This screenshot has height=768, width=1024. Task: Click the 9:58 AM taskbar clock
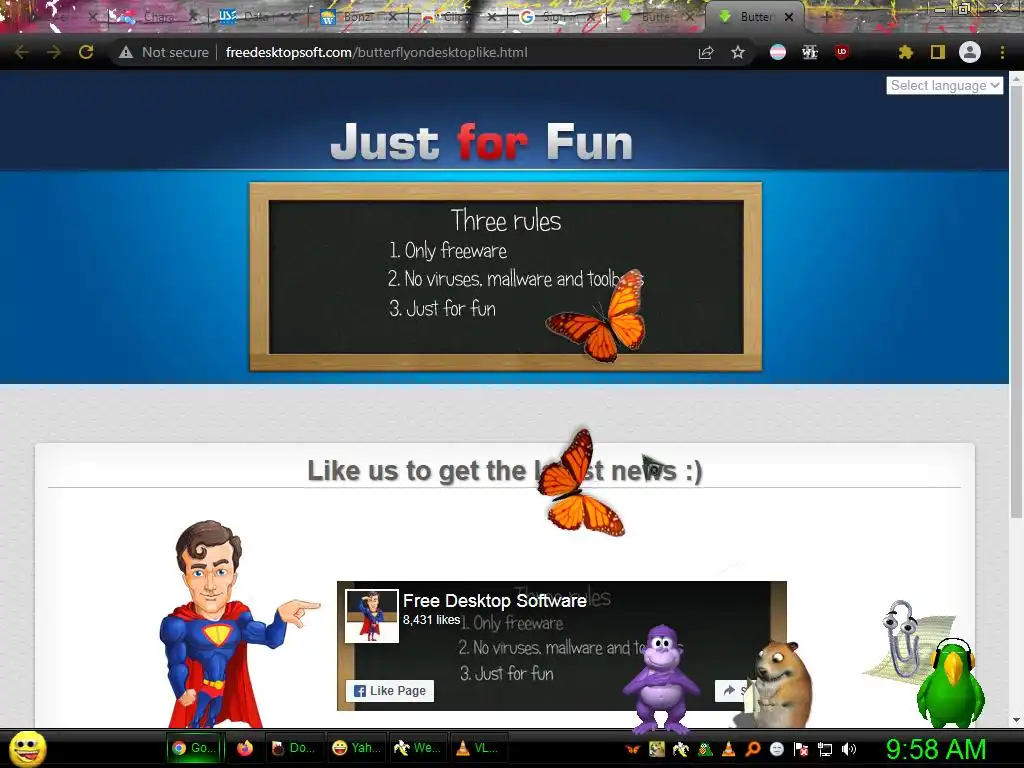point(936,749)
